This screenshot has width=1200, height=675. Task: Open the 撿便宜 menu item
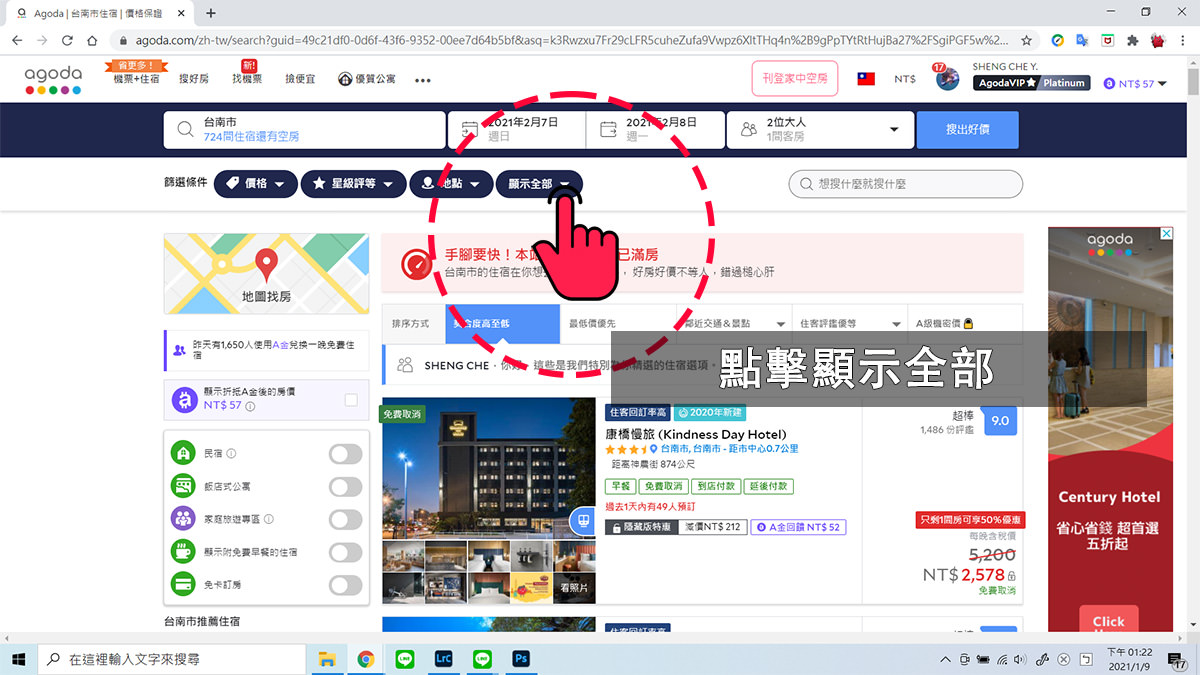tap(299, 78)
